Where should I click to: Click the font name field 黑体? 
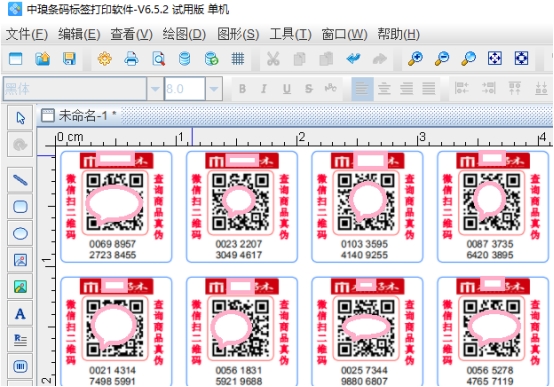(x=75, y=89)
